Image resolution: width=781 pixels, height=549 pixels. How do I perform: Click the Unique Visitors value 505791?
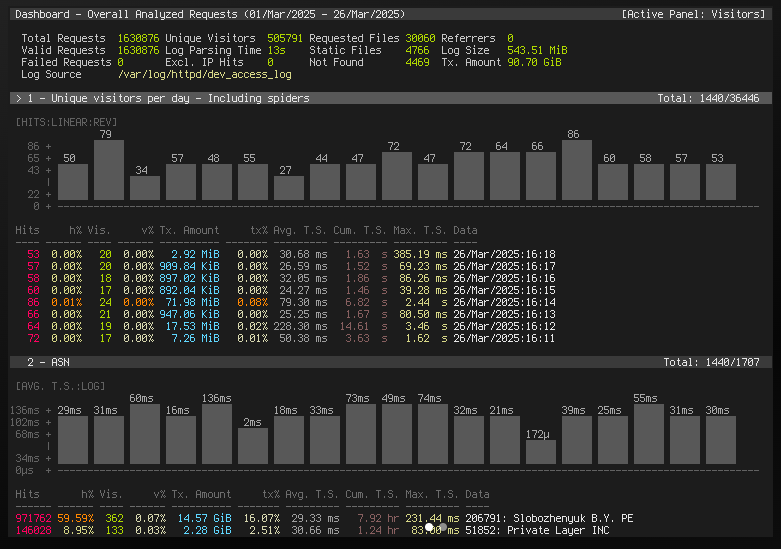coord(284,38)
